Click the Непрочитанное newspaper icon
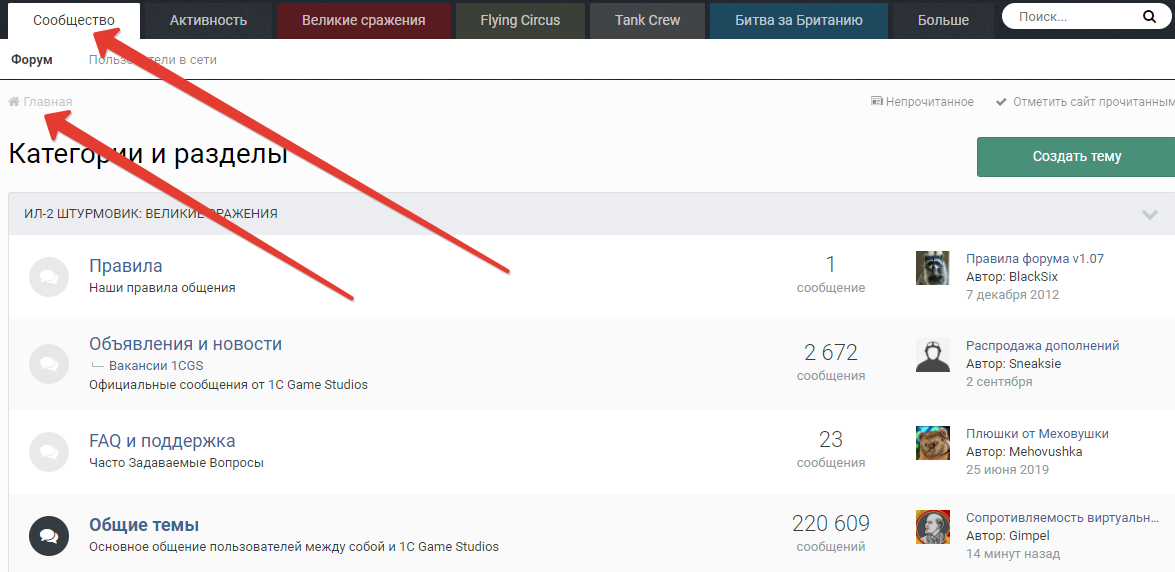Screen dimensions: 1175x572 point(877,102)
